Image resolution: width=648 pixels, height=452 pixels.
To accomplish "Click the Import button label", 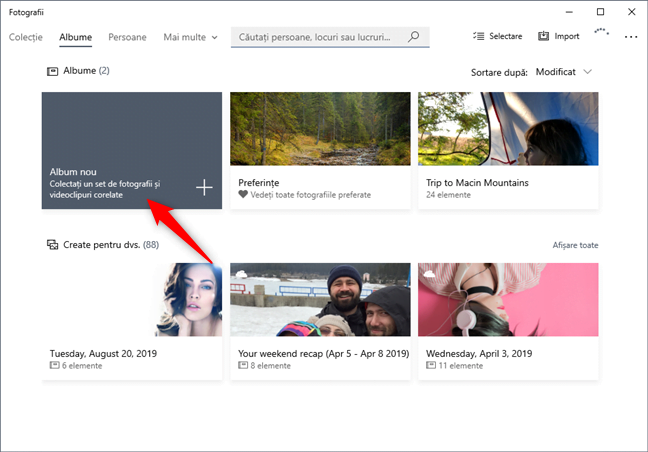I will coord(567,36).
